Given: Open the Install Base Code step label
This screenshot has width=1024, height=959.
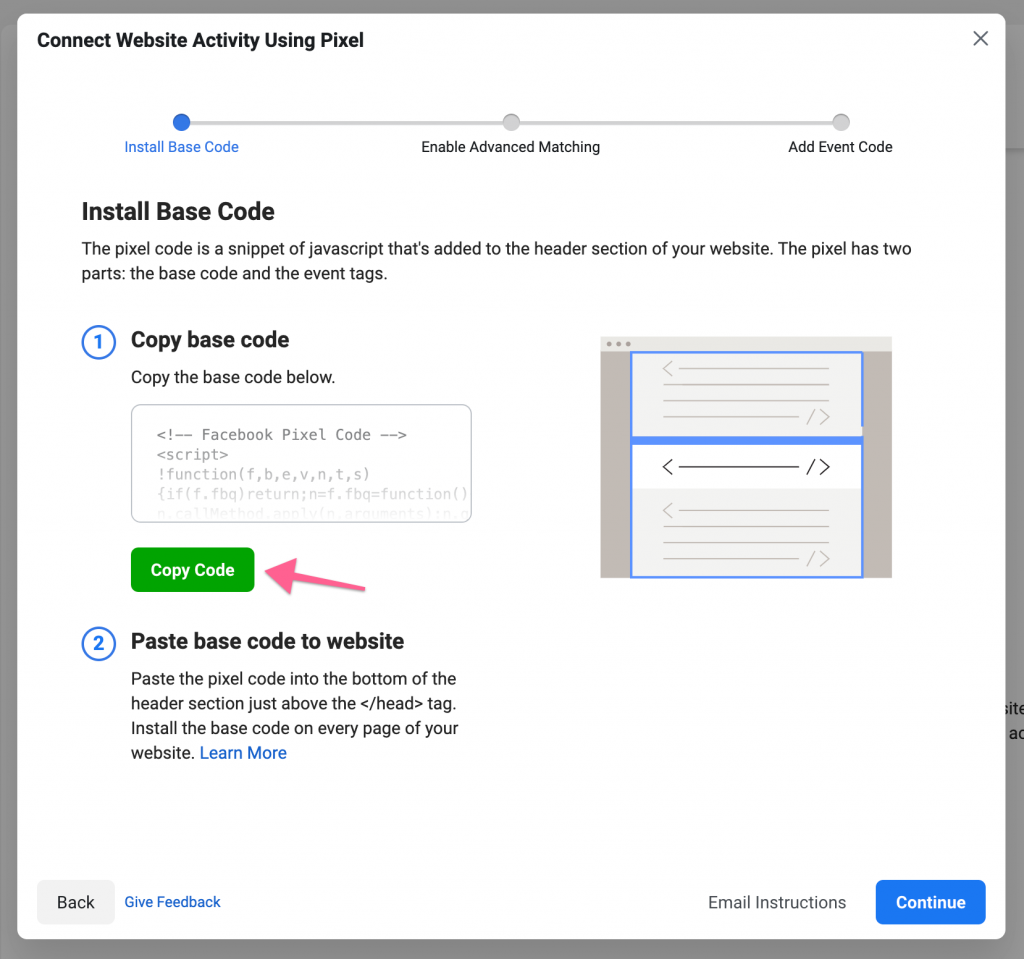Looking at the screenshot, I should pyautogui.click(x=181, y=147).
